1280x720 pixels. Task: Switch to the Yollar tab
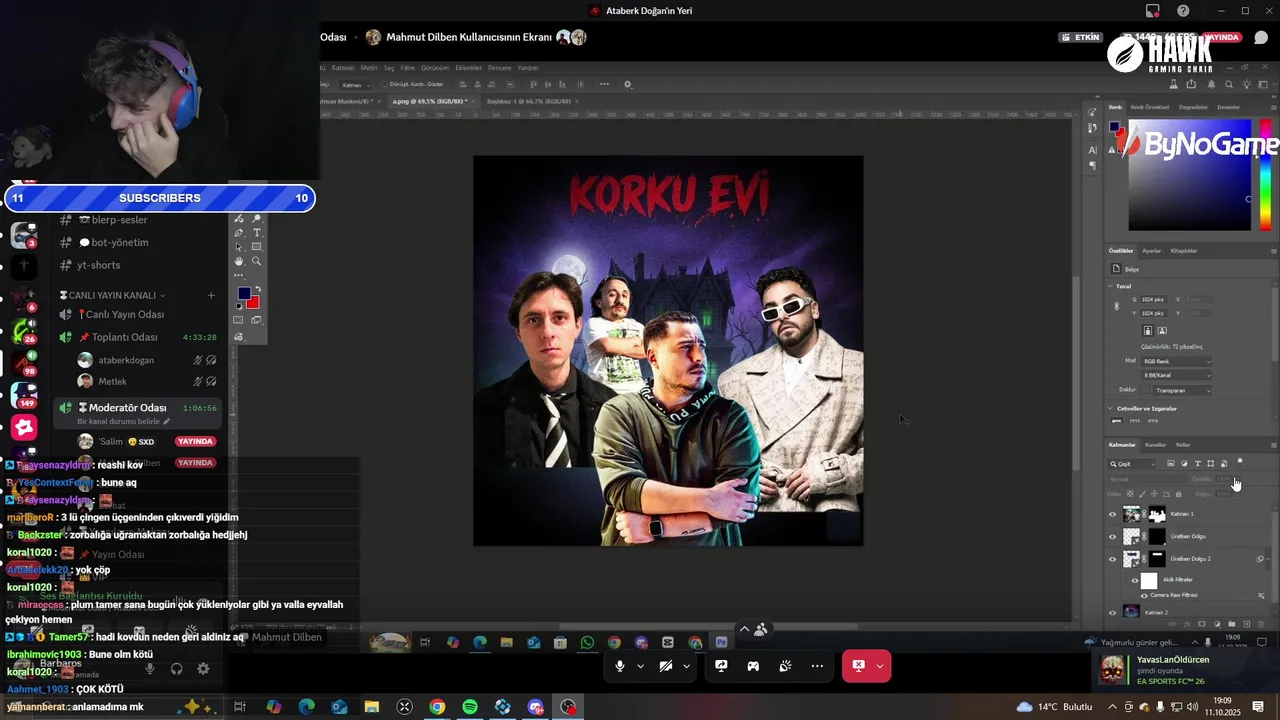pyautogui.click(x=1183, y=445)
